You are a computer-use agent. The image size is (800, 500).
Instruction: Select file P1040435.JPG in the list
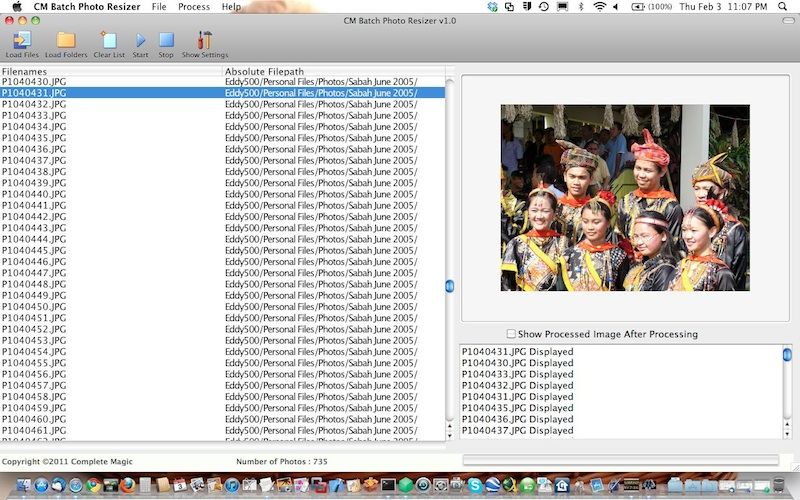222,138
